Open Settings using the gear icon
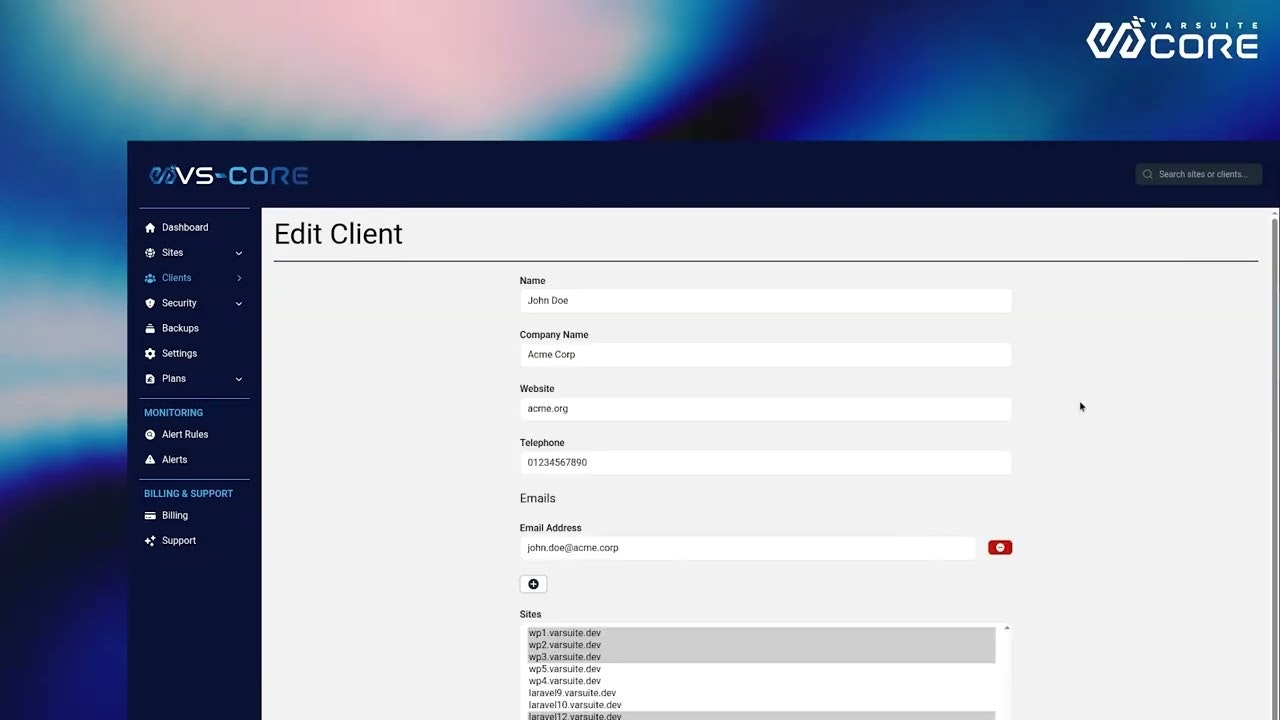This screenshot has width=1280, height=720. pos(151,353)
